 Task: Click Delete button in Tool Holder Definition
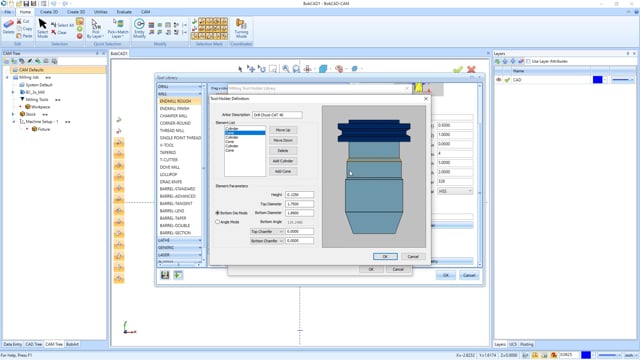[283, 151]
